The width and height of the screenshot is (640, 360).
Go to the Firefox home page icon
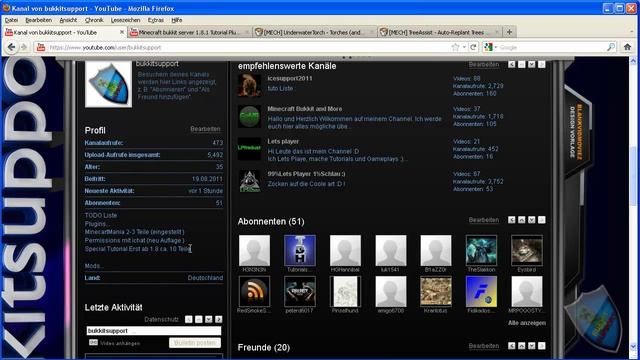click(x=627, y=47)
